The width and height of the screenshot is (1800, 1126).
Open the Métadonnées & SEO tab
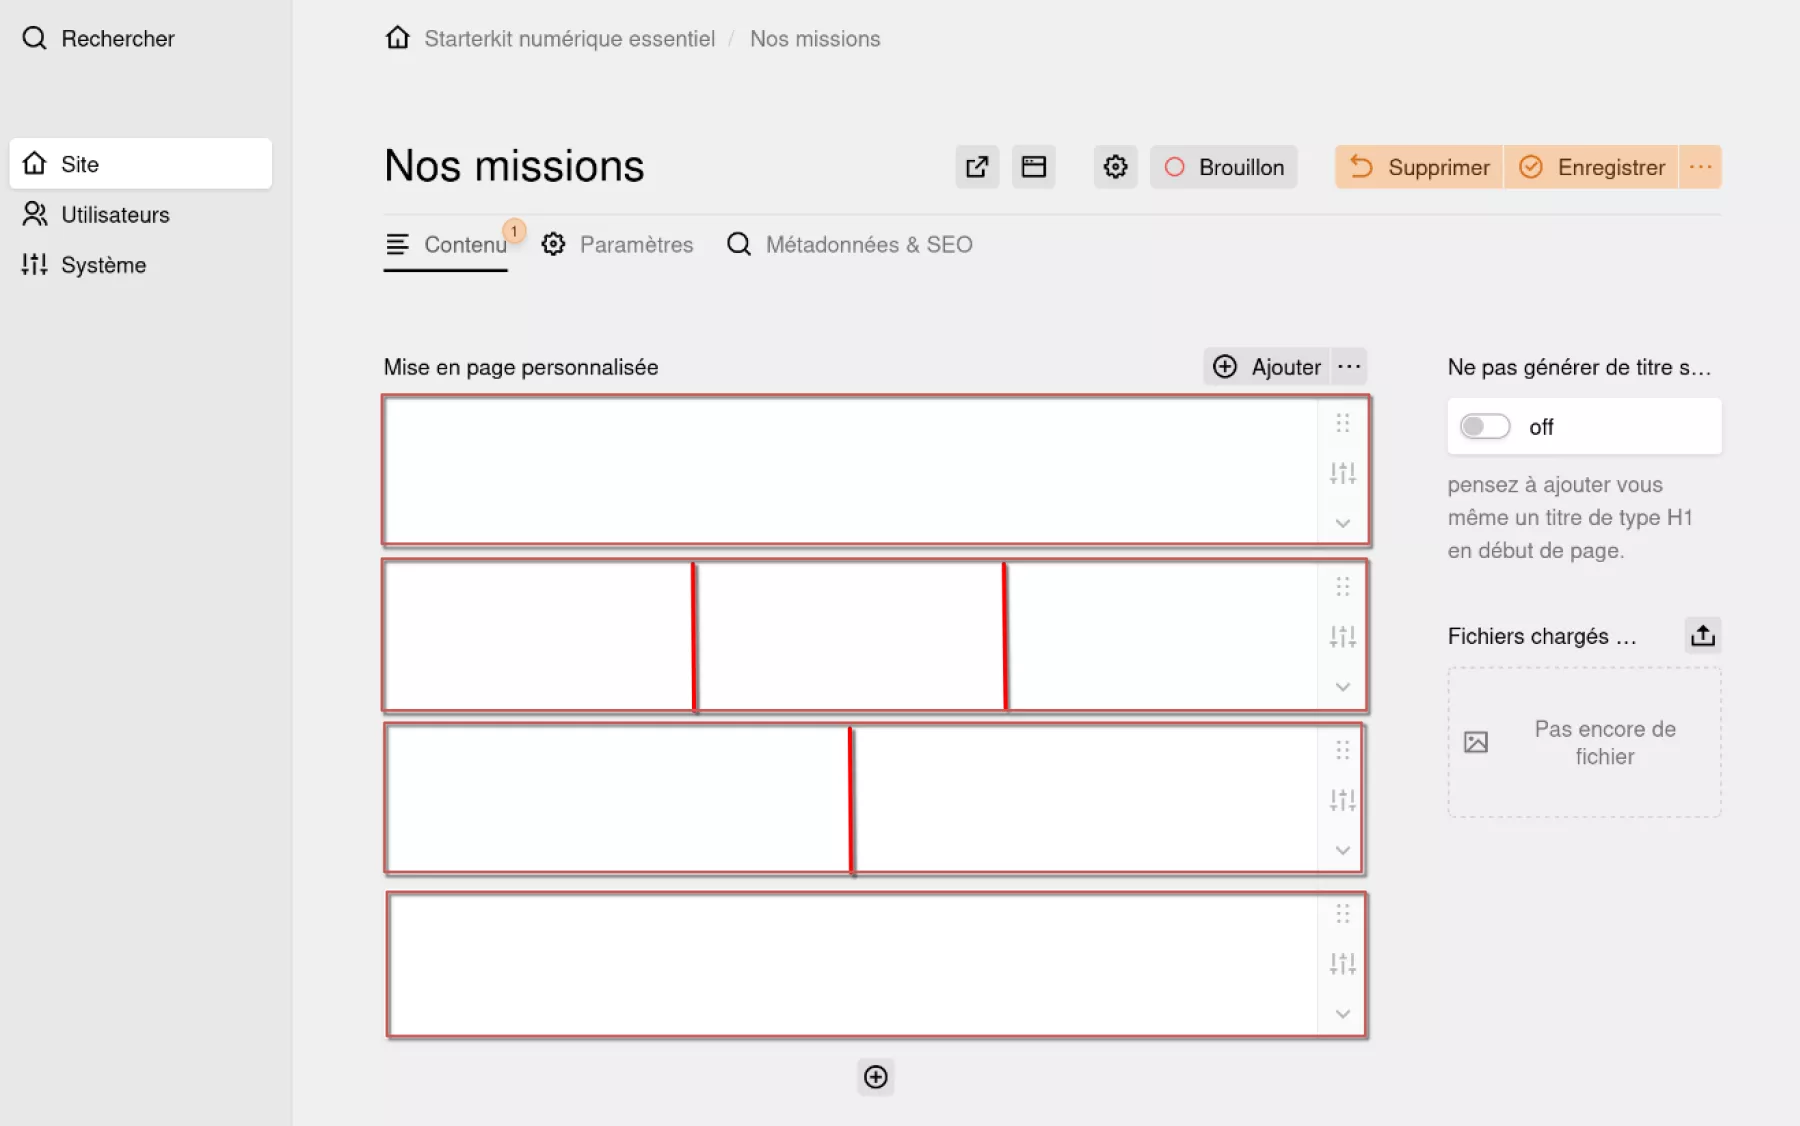click(x=850, y=245)
